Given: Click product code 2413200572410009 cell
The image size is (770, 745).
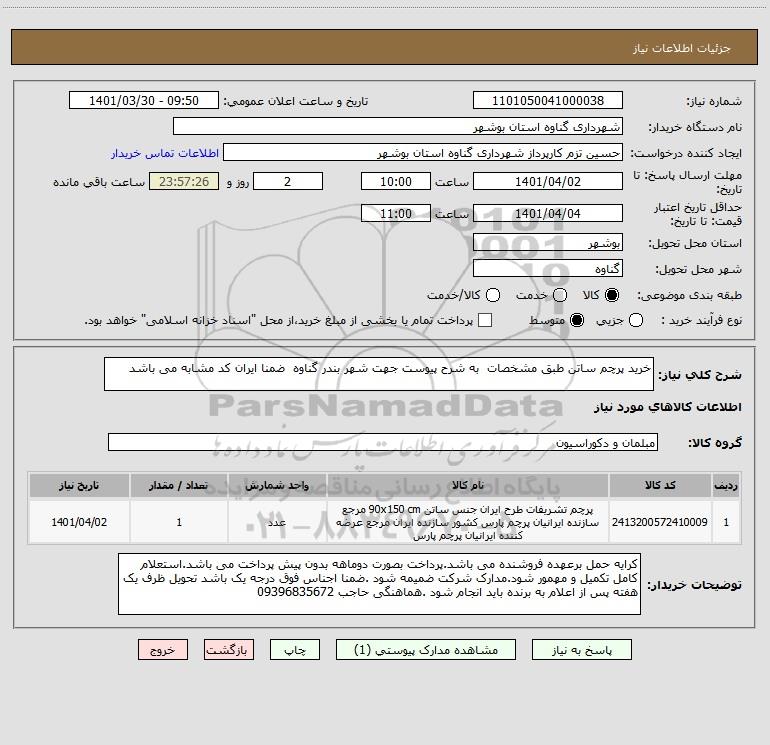Looking at the screenshot, I should pyautogui.click(x=660, y=522).
